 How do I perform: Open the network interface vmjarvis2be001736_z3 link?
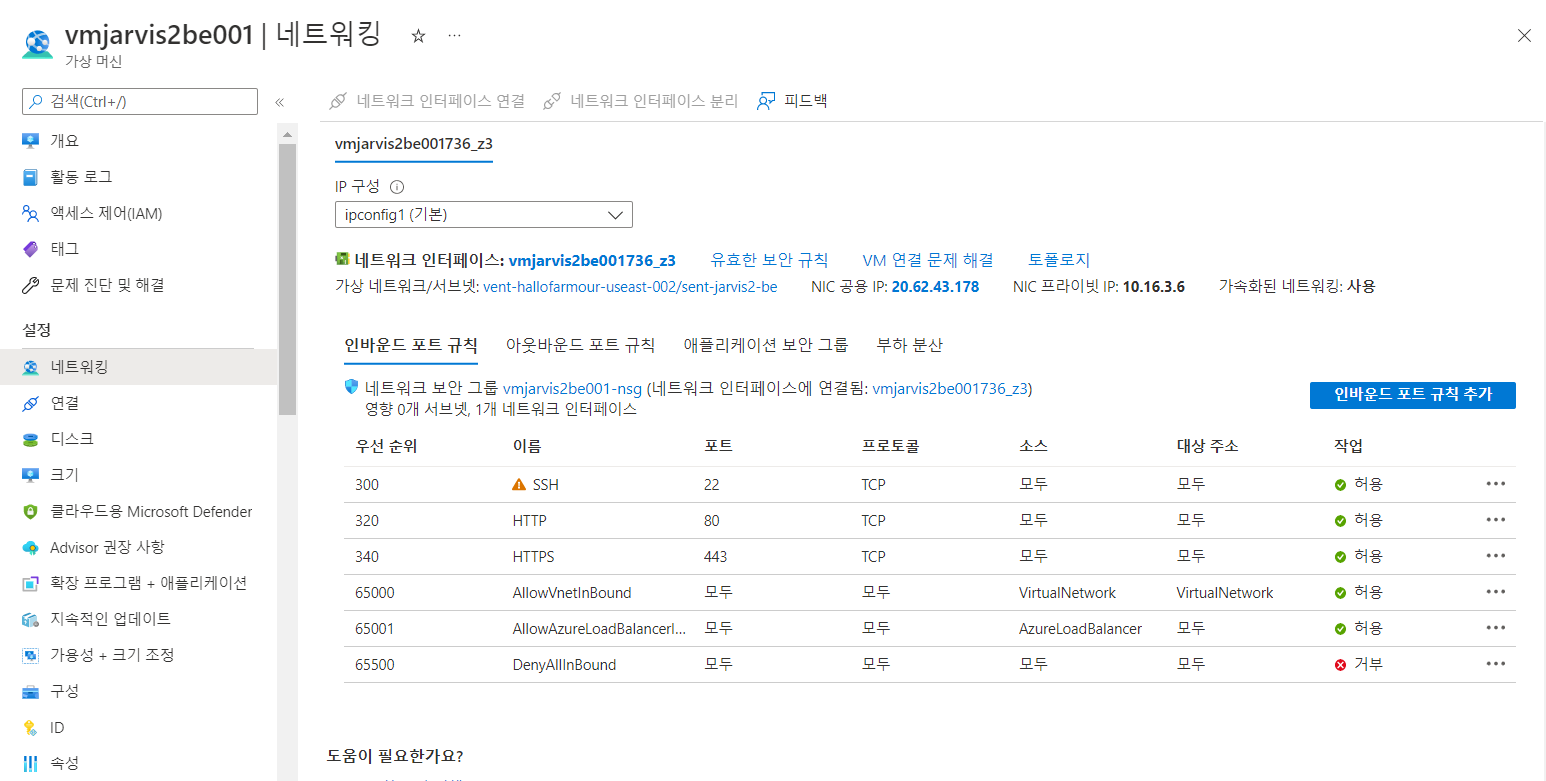pyautogui.click(x=592, y=261)
